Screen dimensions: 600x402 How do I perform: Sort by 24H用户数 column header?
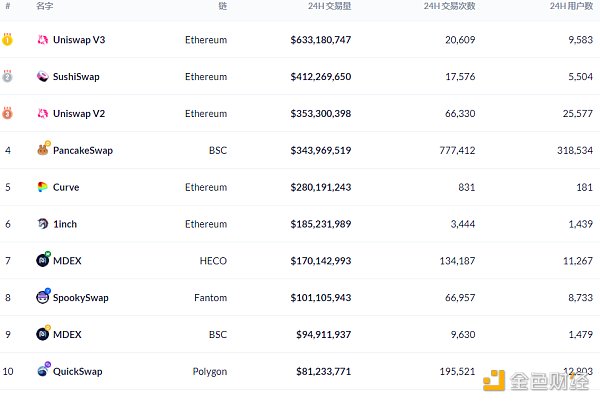coord(572,6)
